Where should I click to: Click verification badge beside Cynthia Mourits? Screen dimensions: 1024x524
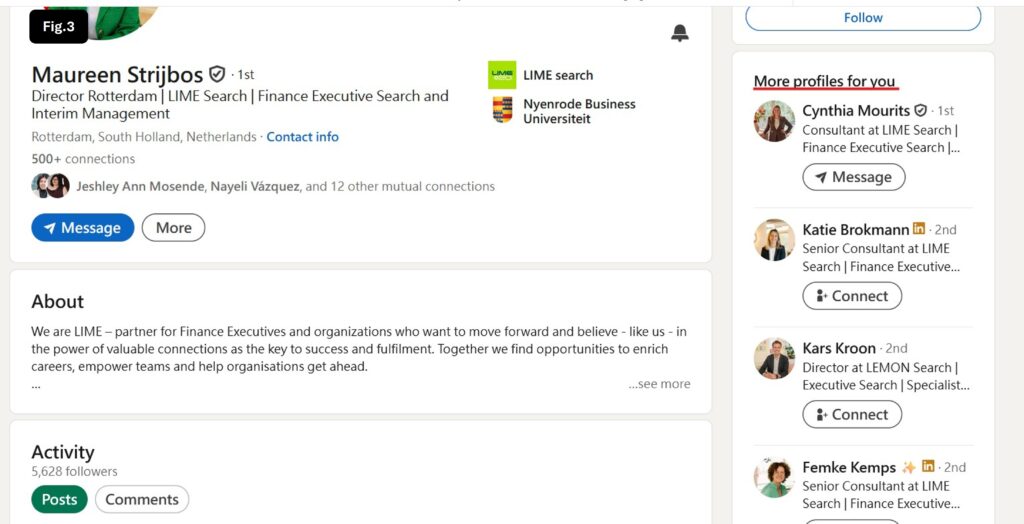coord(921,111)
